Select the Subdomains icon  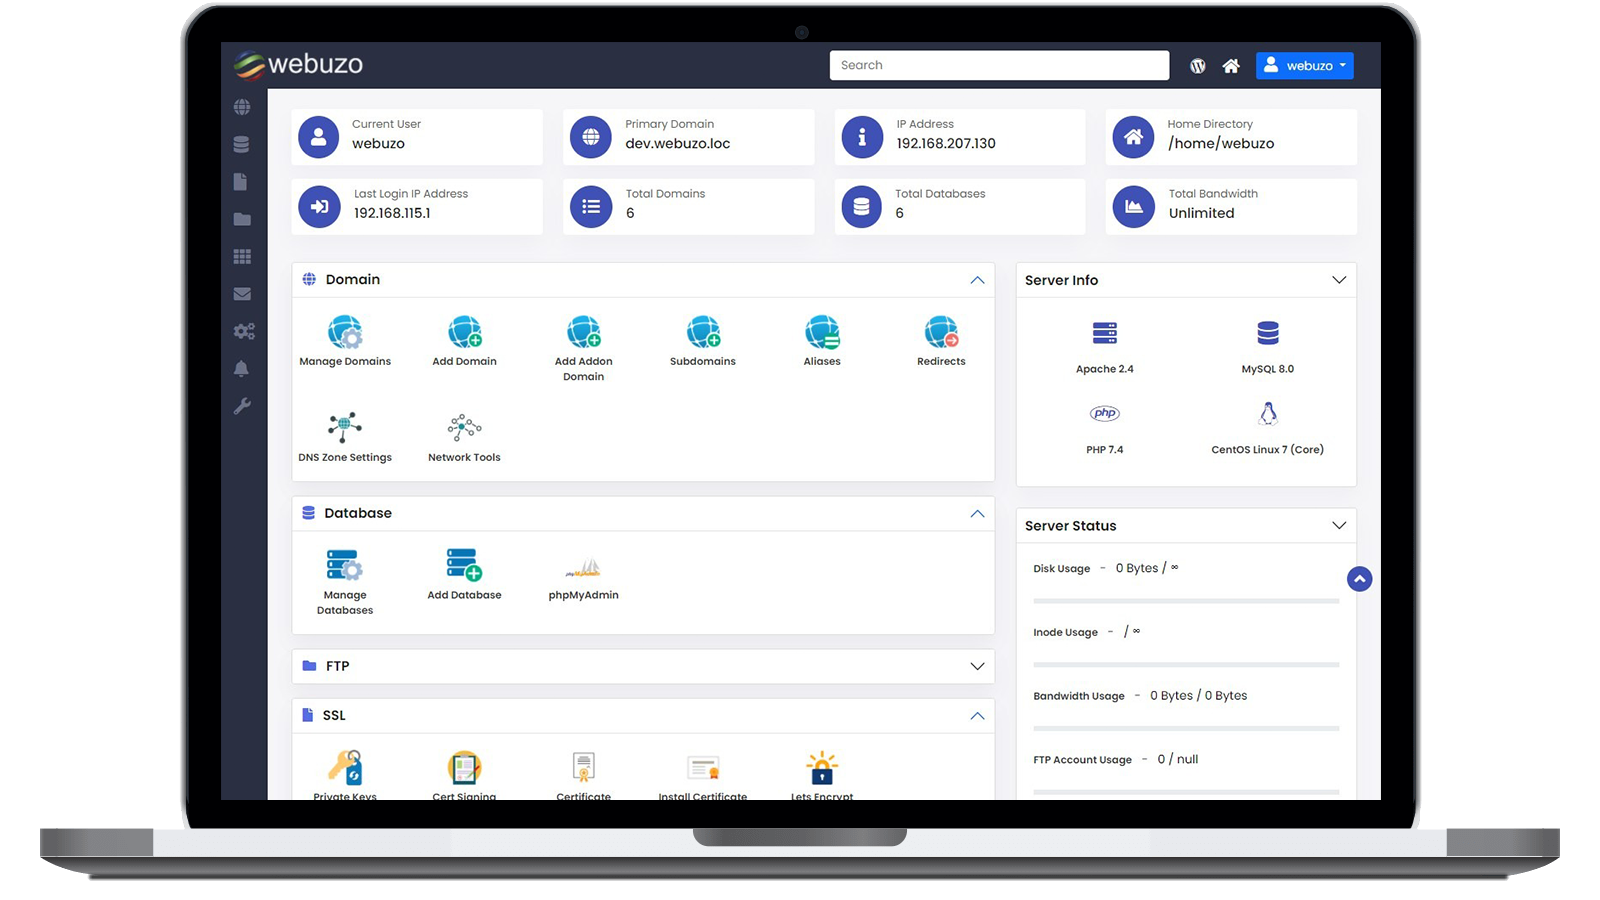coord(702,332)
